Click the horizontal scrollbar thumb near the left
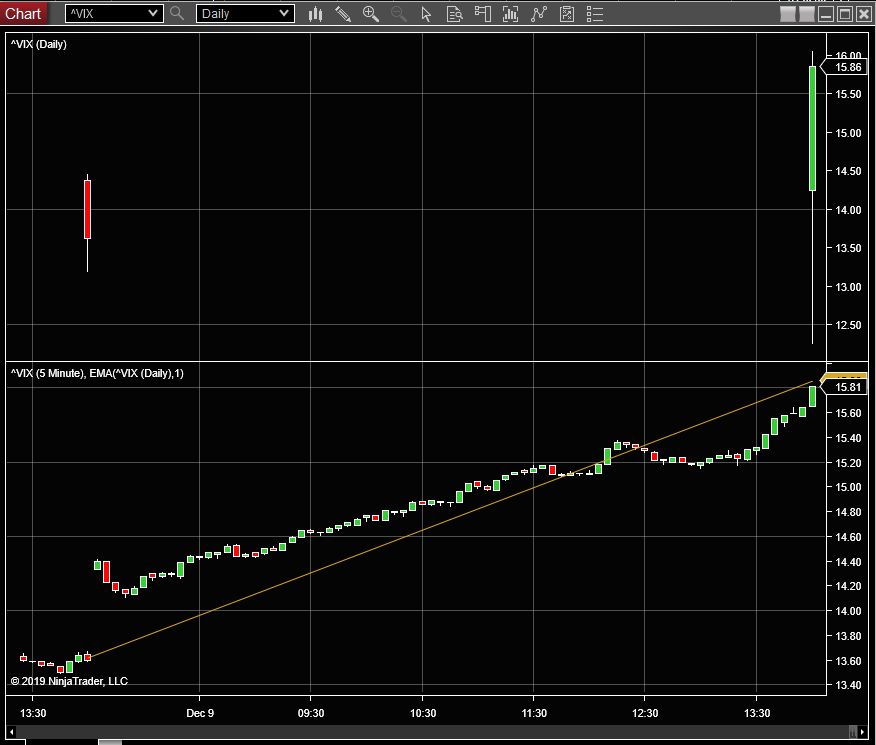The height and width of the screenshot is (745, 876). pos(110,742)
